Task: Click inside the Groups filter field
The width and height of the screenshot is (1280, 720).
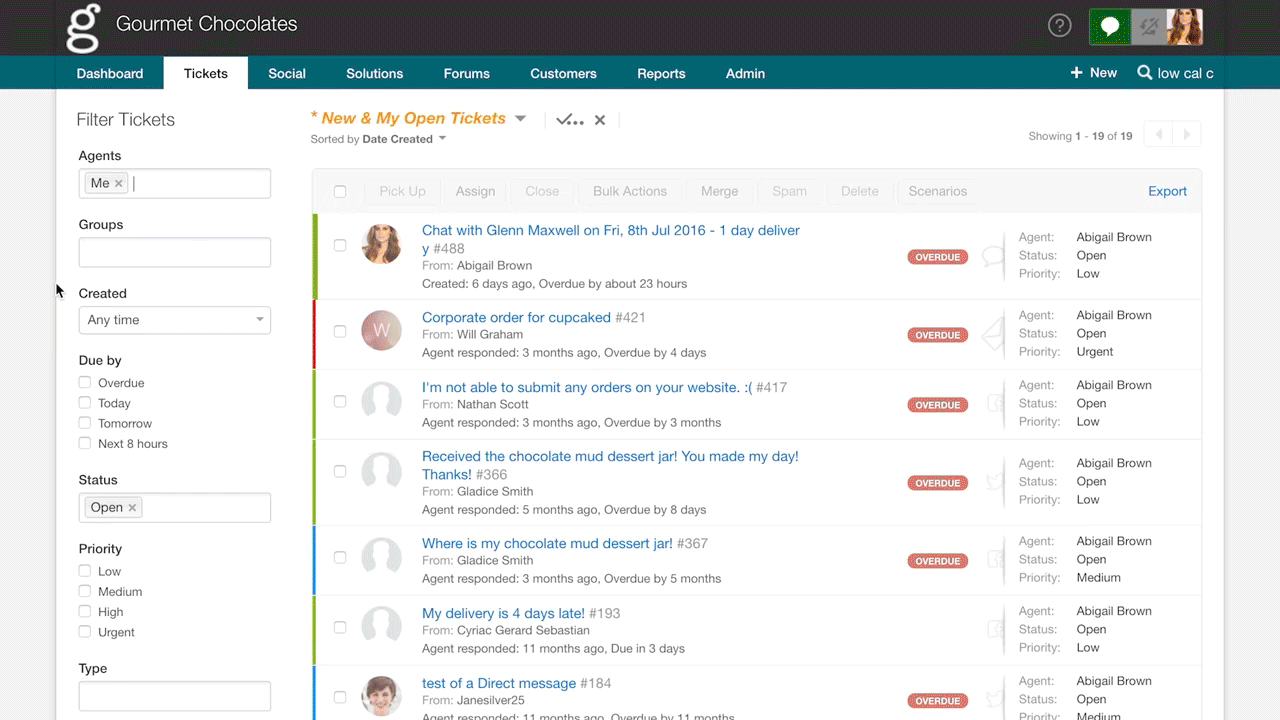Action: (174, 251)
